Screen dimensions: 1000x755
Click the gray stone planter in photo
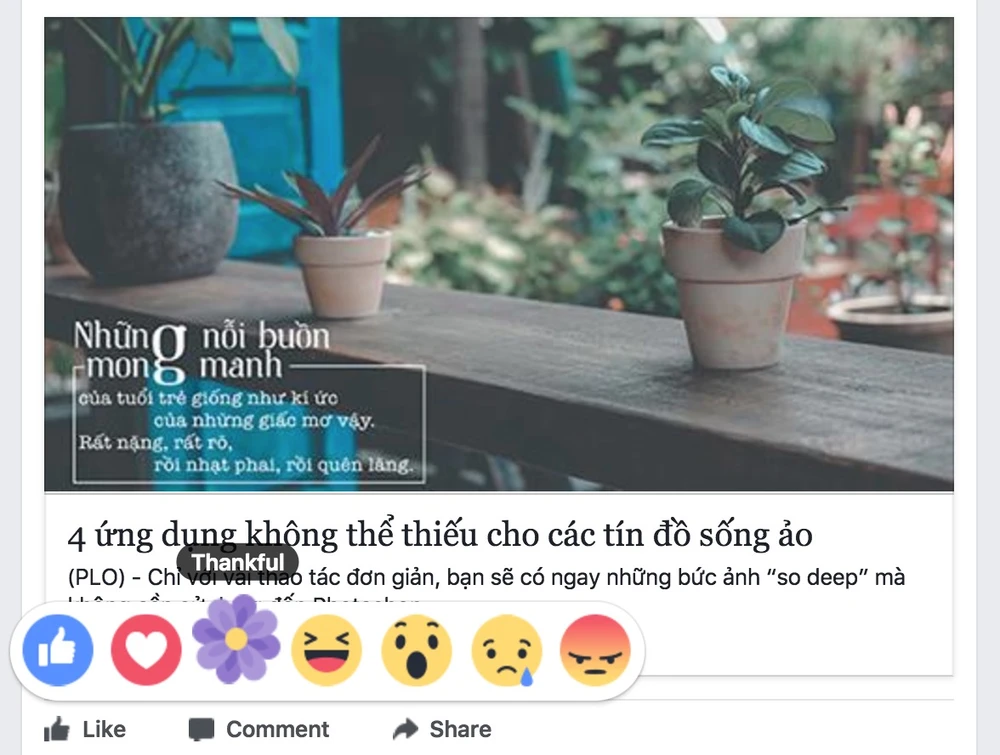coord(148,199)
